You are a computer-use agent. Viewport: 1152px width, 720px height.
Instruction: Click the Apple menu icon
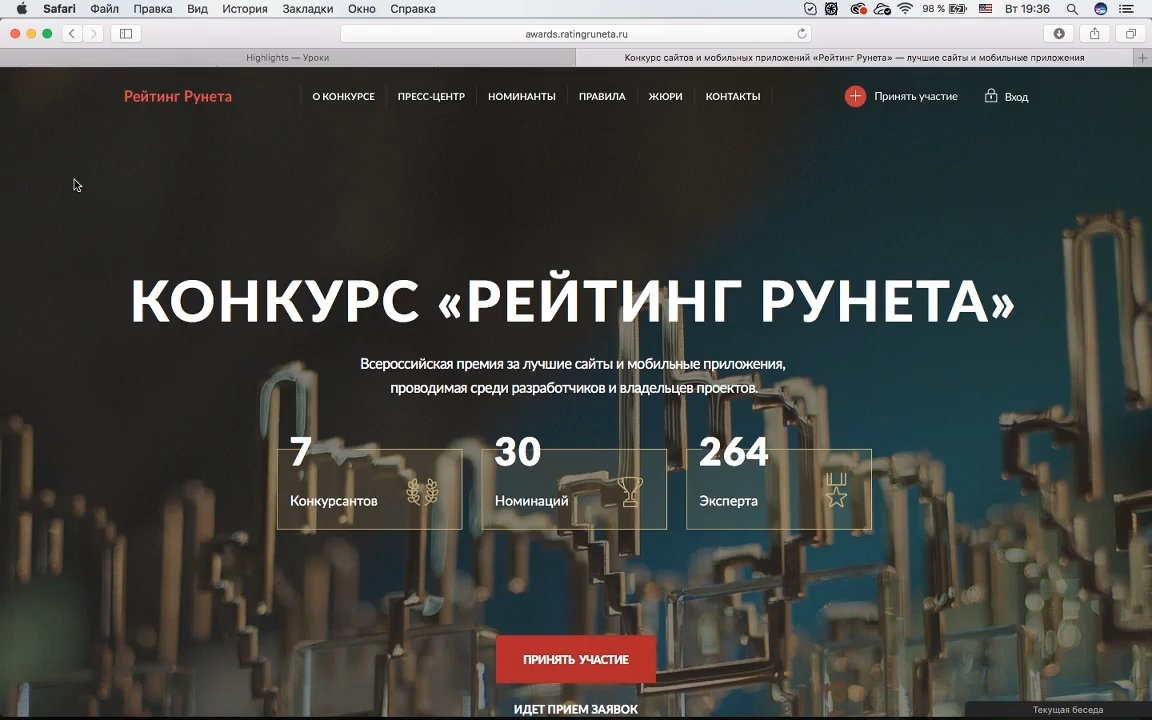[21, 9]
